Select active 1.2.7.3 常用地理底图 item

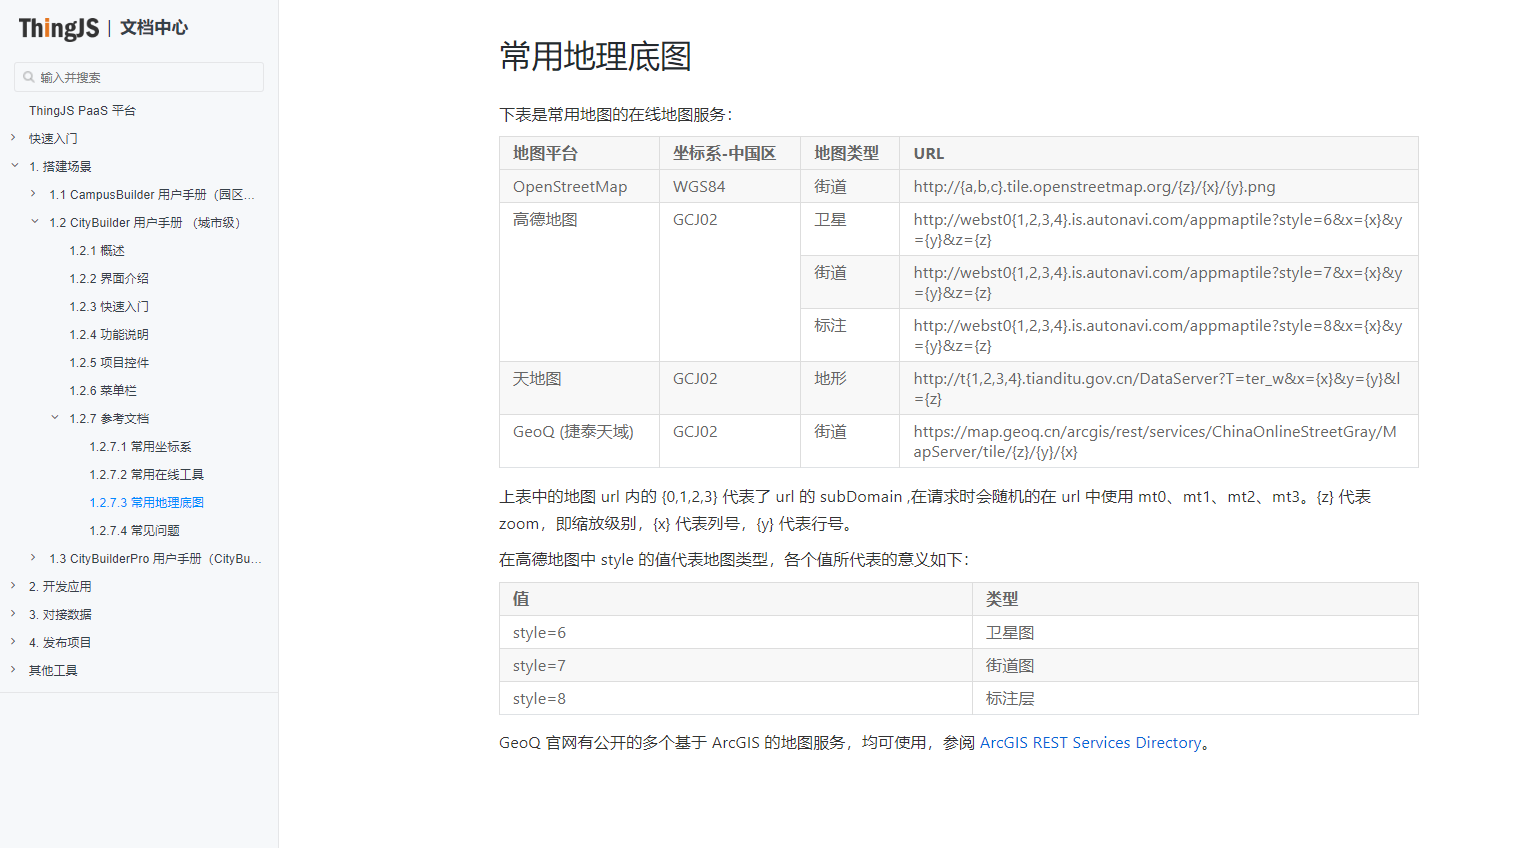146,503
